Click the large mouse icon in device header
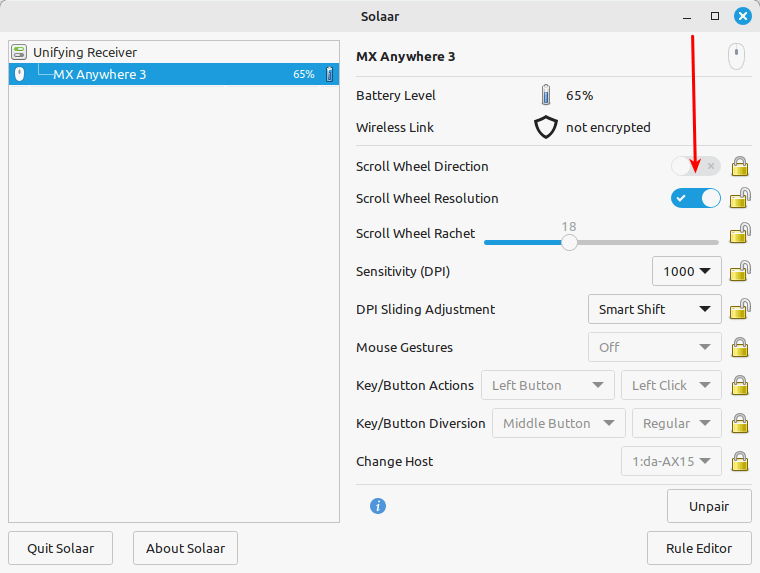The width and height of the screenshot is (760, 573). 736,56
